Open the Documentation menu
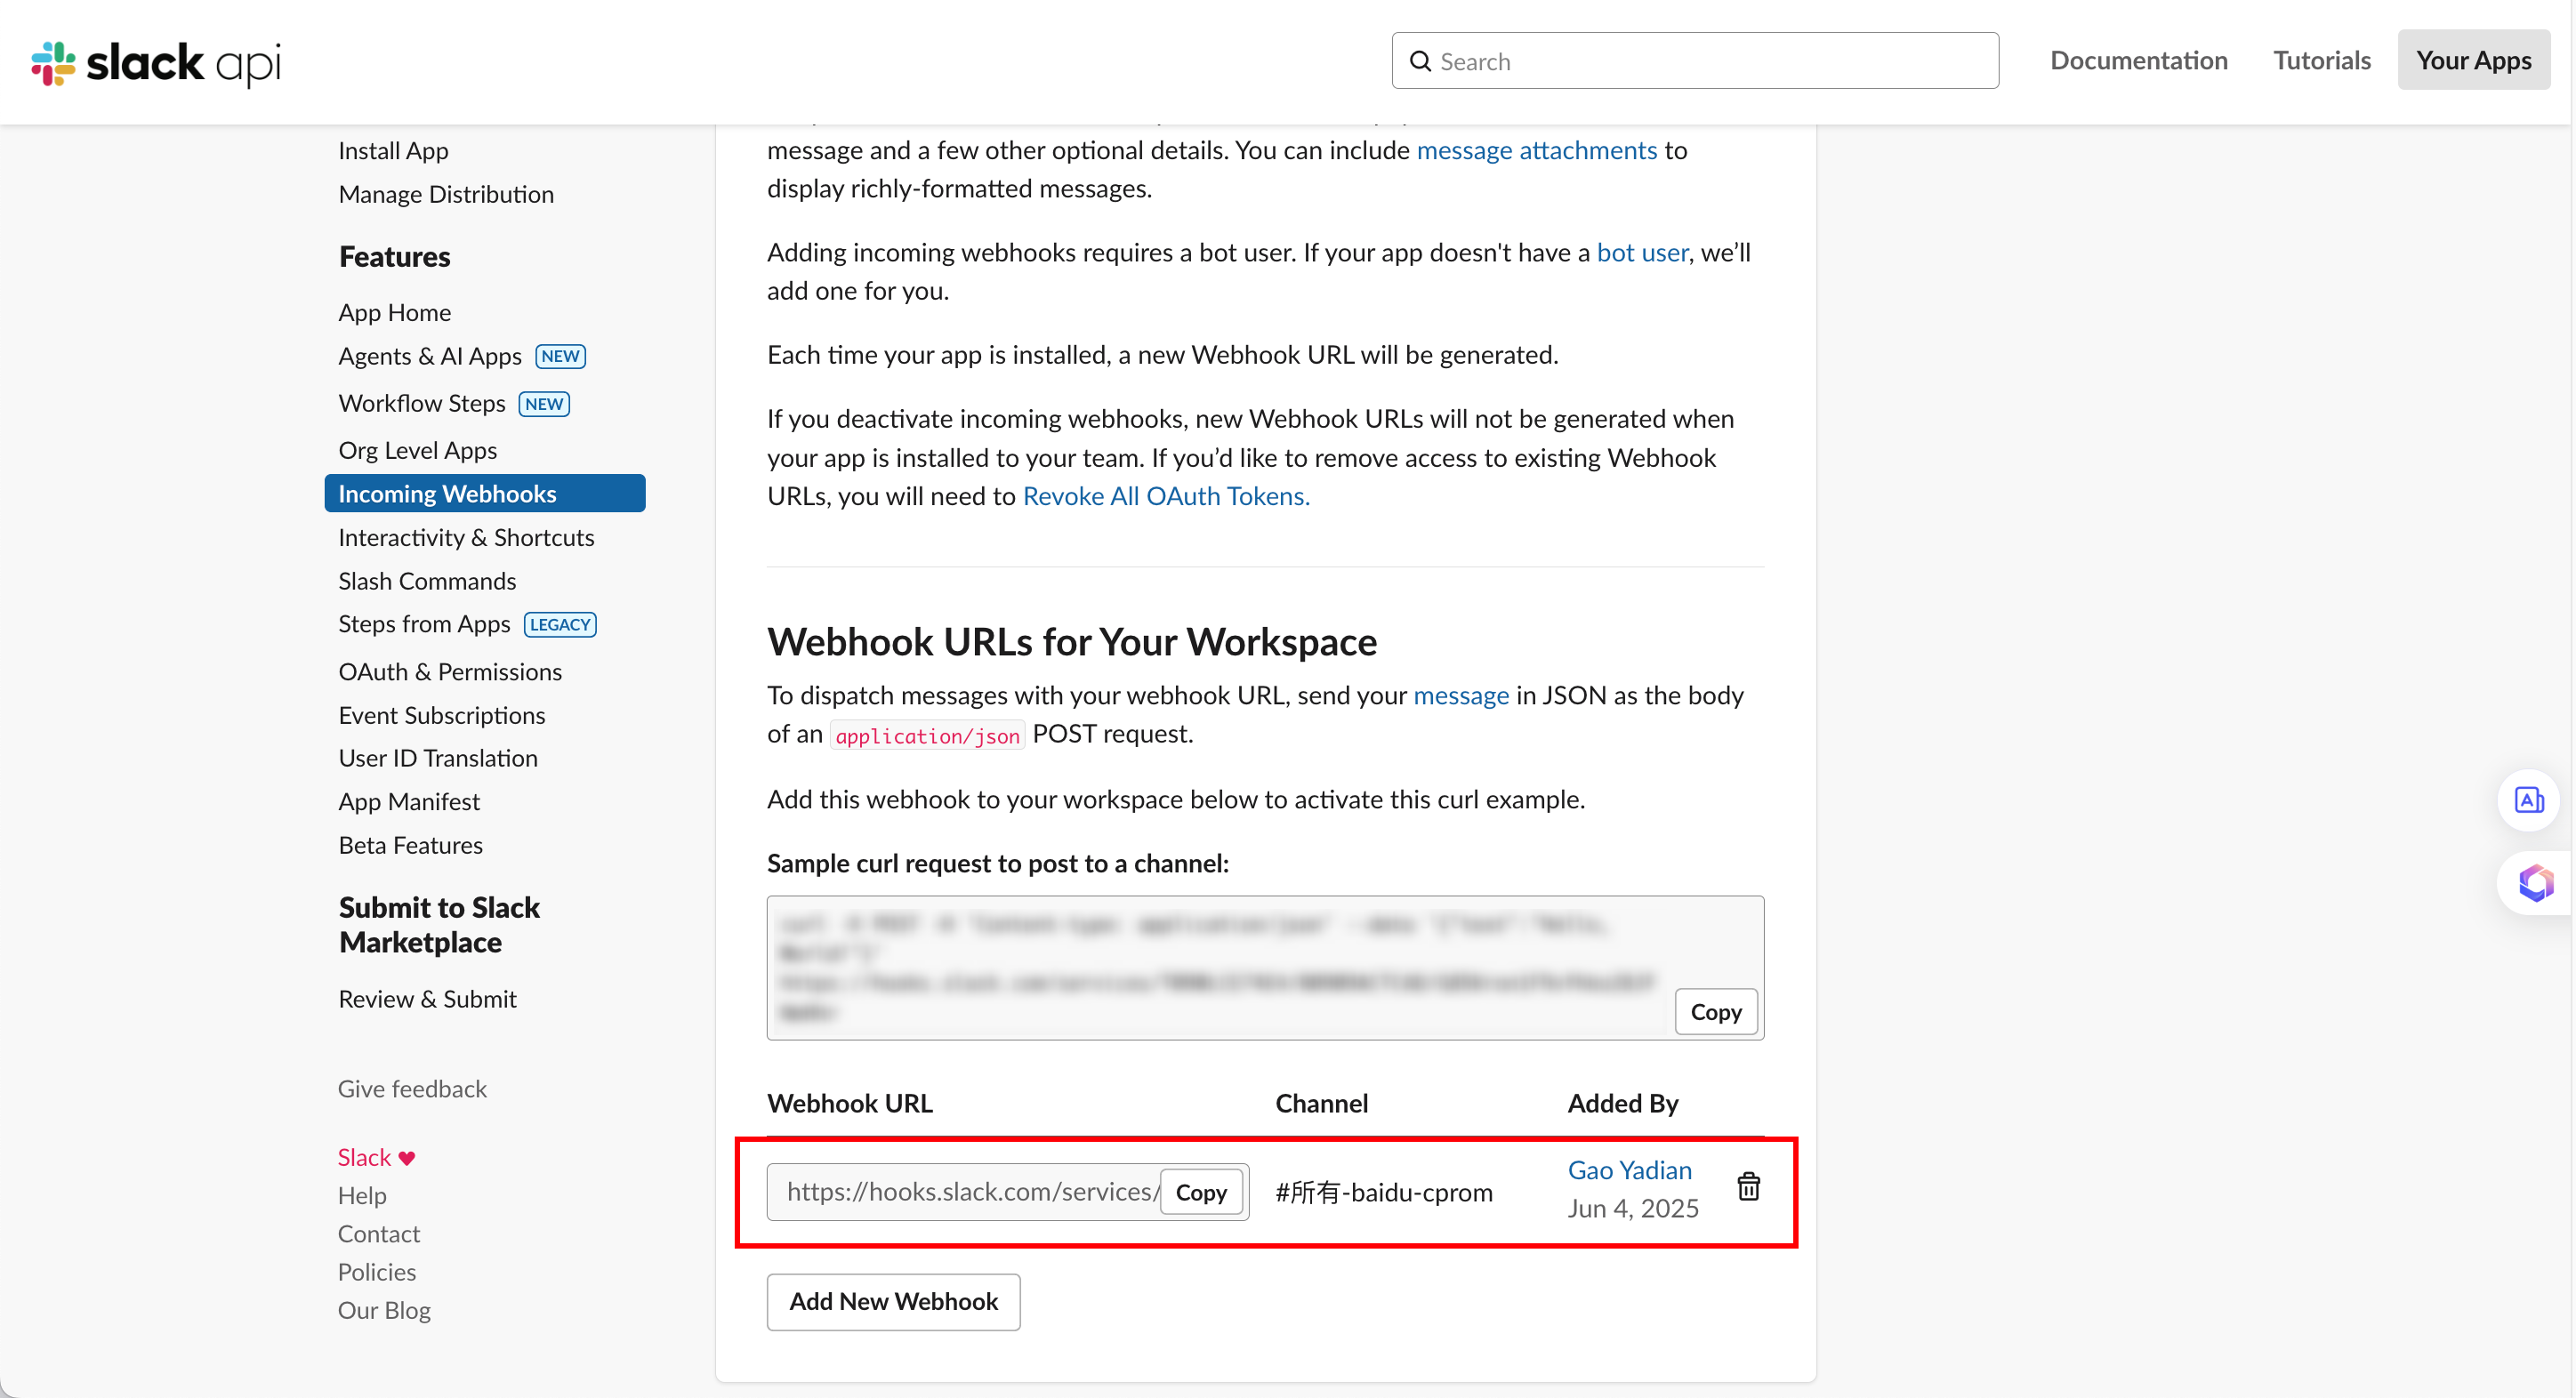This screenshot has width=2576, height=1398. [x=2138, y=60]
